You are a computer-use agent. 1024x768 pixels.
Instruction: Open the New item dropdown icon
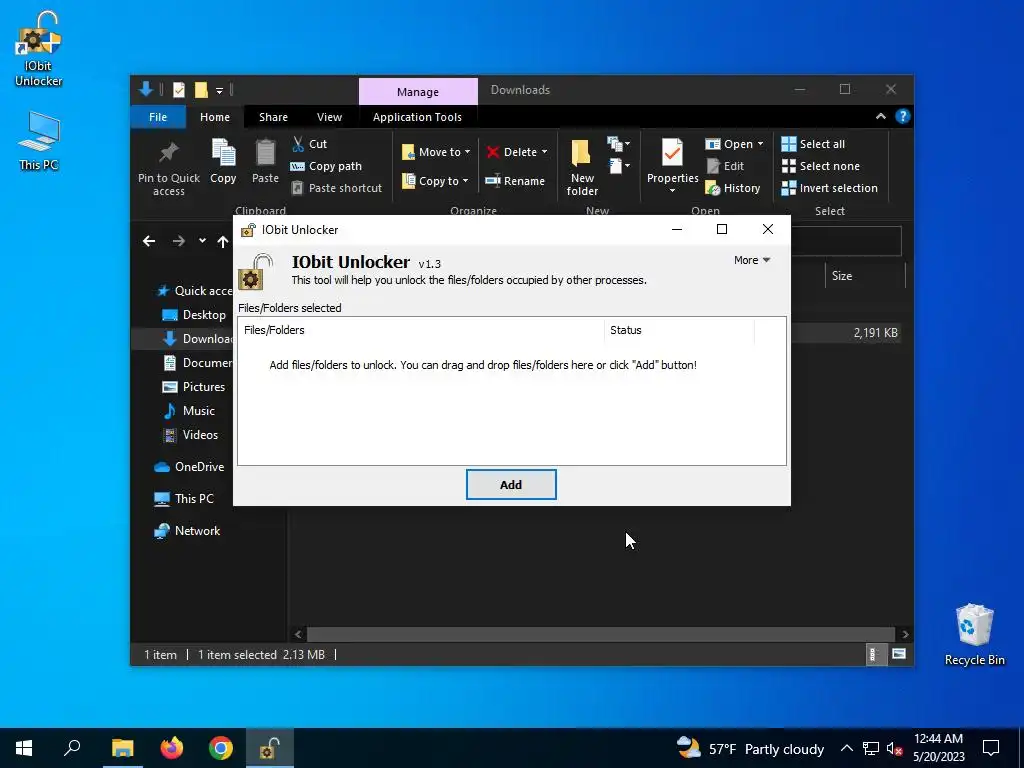coord(618,144)
